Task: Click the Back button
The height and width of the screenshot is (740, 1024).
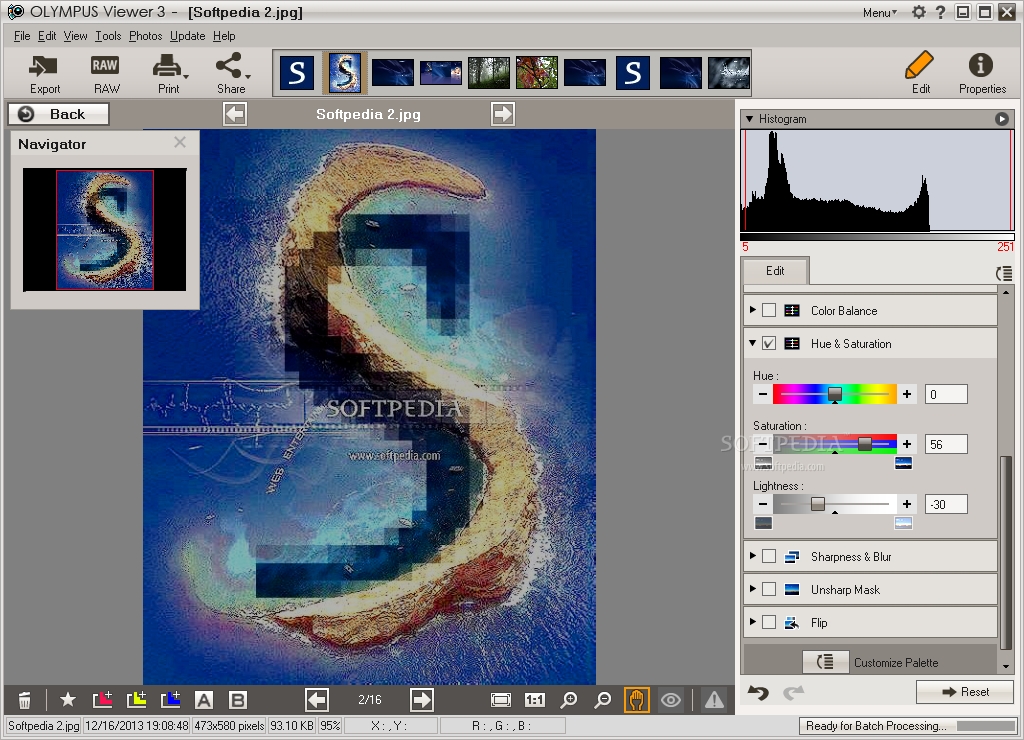Action: pyautogui.click(x=58, y=114)
